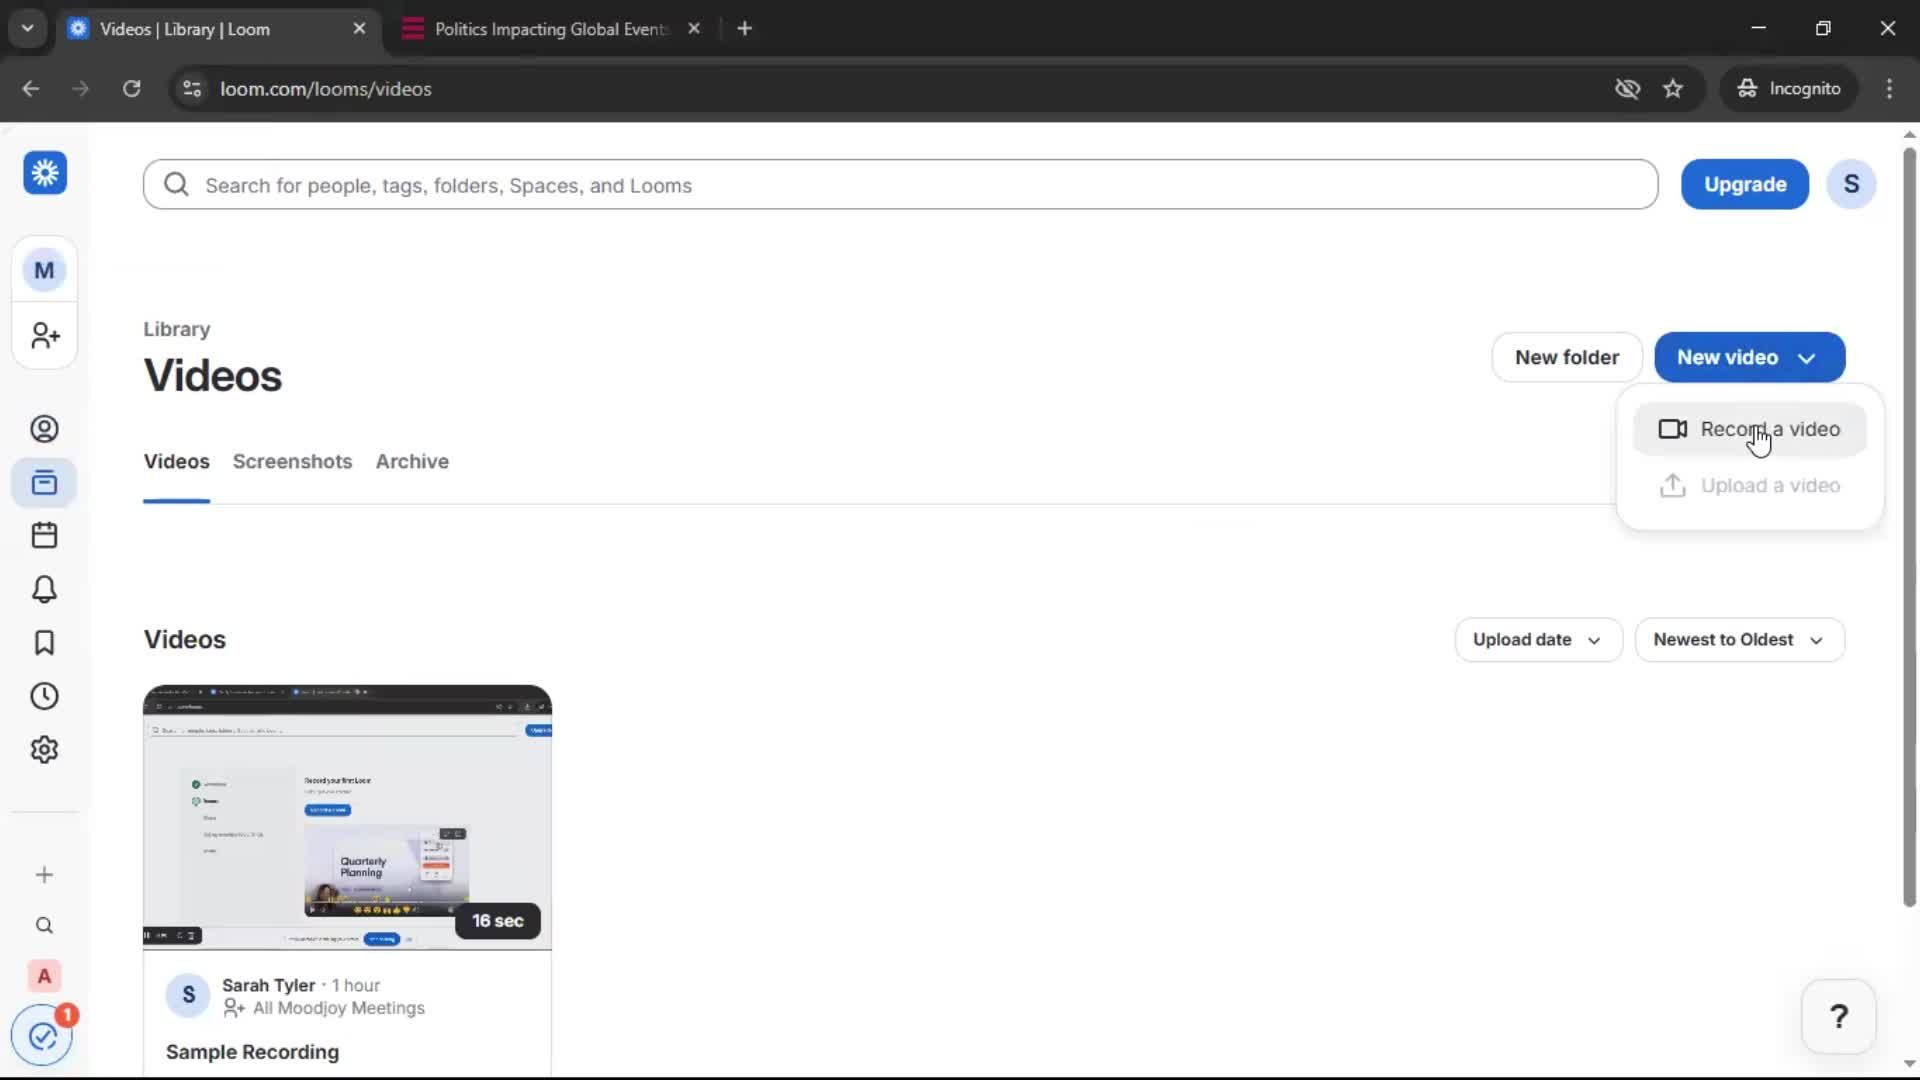Open the contacts icon in the sidebar
The height and width of the screenshot is (1080, 1920).
[x=44, y=428]
